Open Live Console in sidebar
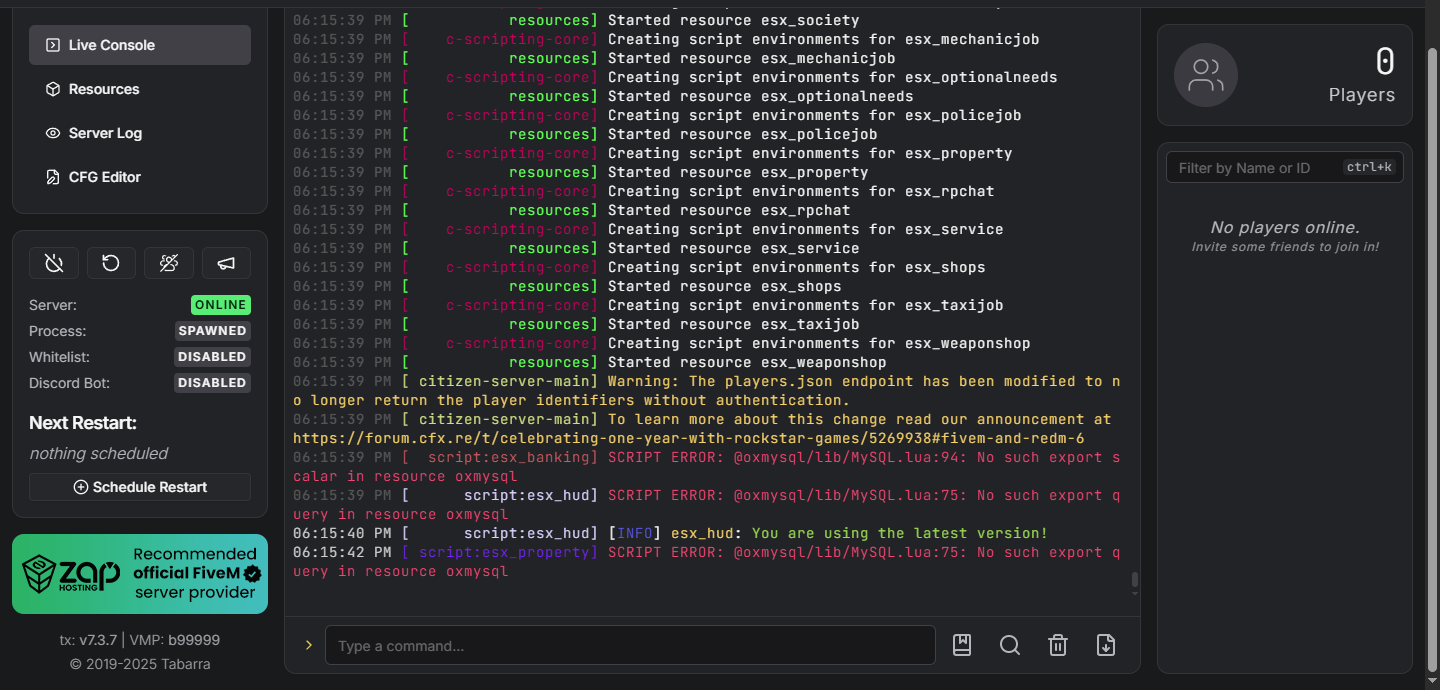 click(x=140, y=45)
